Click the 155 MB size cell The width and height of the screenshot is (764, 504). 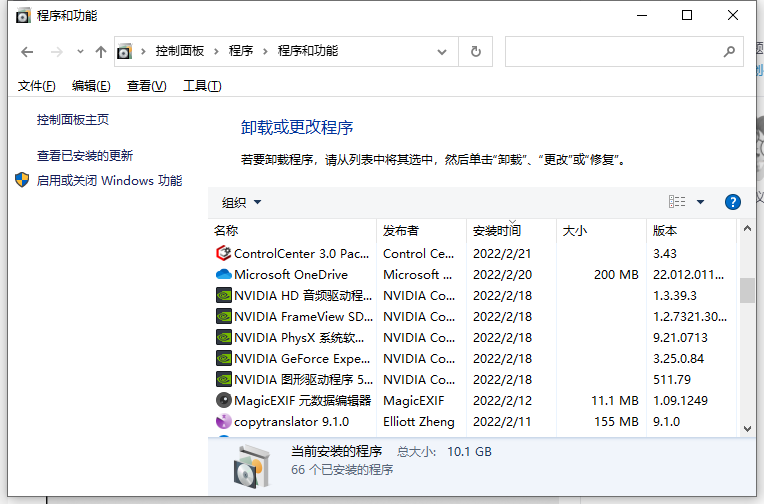coord(616,422)
